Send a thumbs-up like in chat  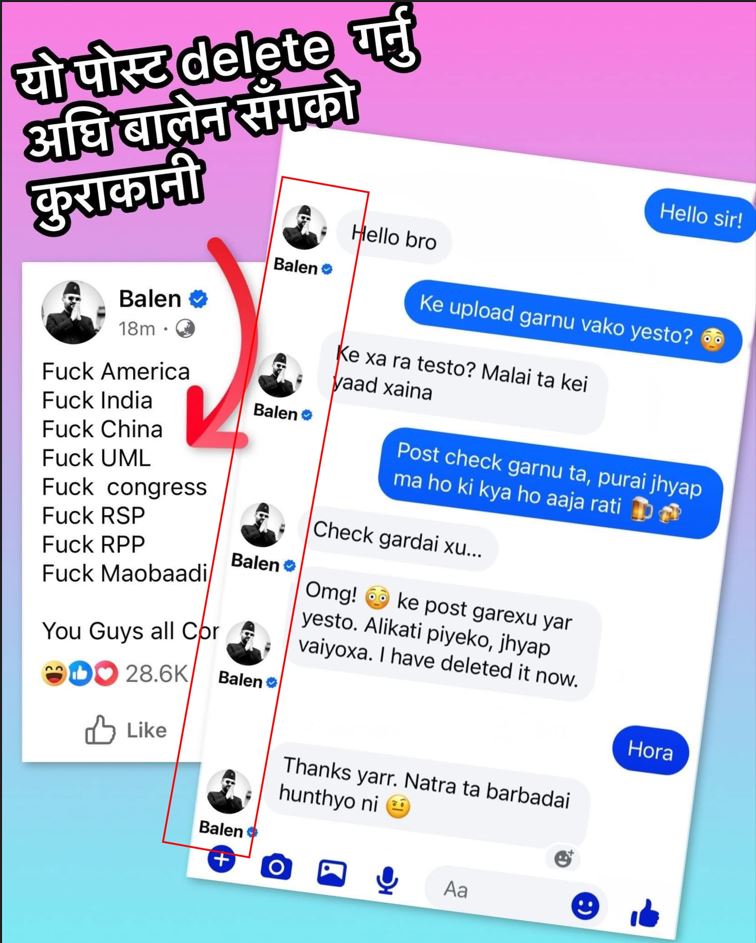pos(645,913)
